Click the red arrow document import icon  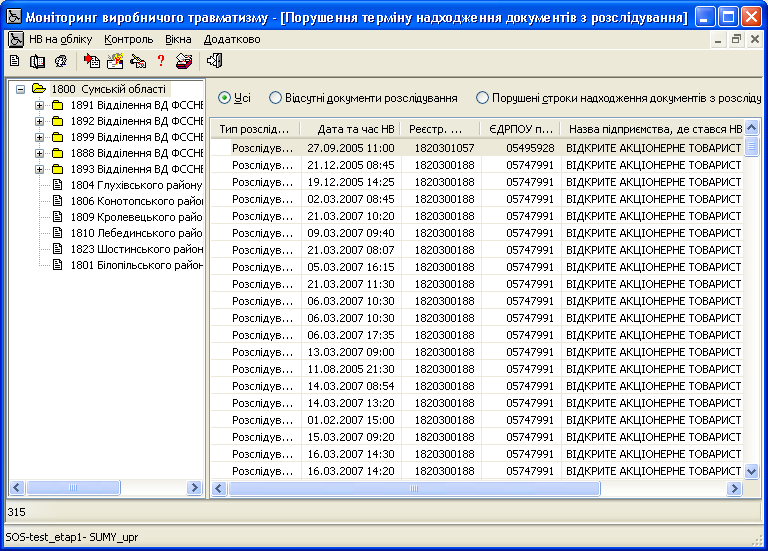92,61
